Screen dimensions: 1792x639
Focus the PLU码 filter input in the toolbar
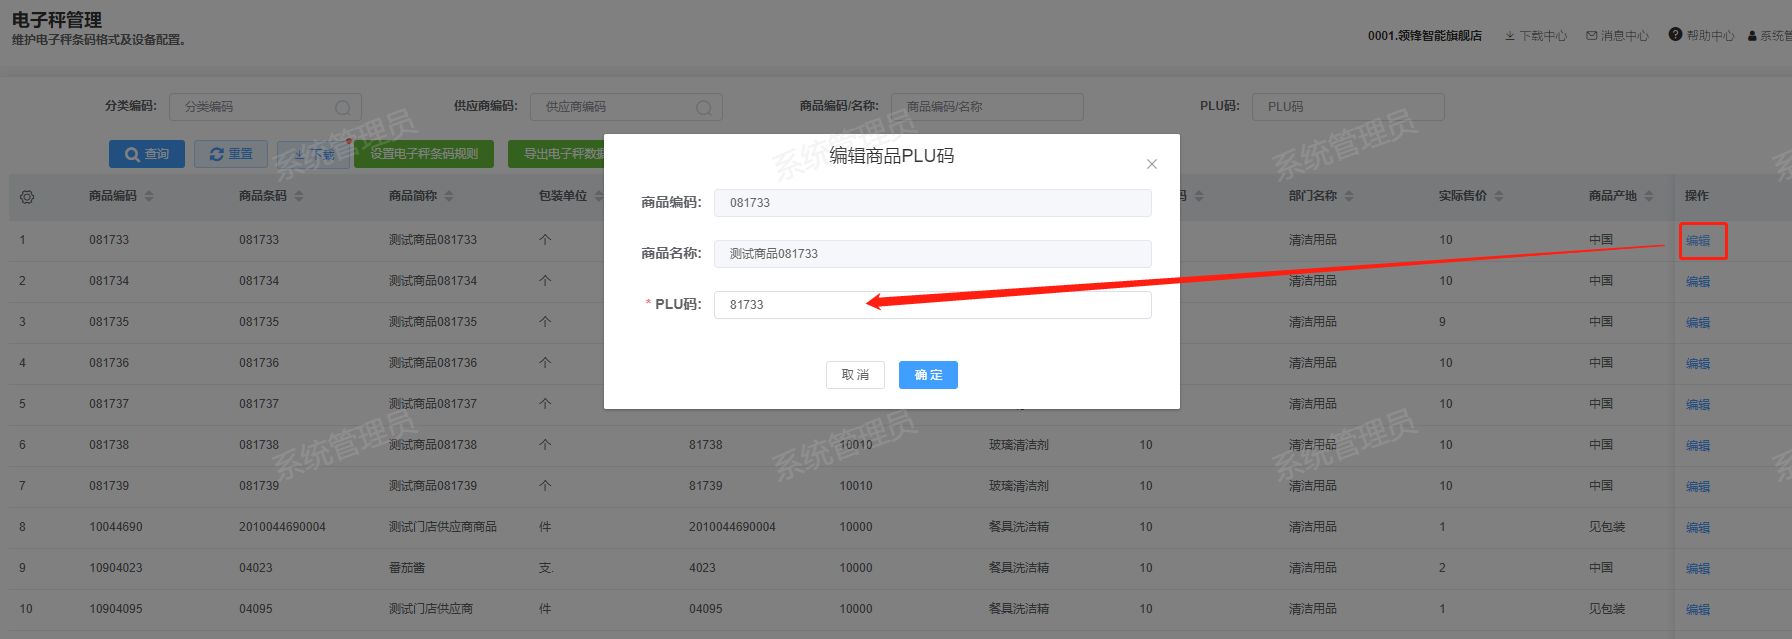[1348, 107]
